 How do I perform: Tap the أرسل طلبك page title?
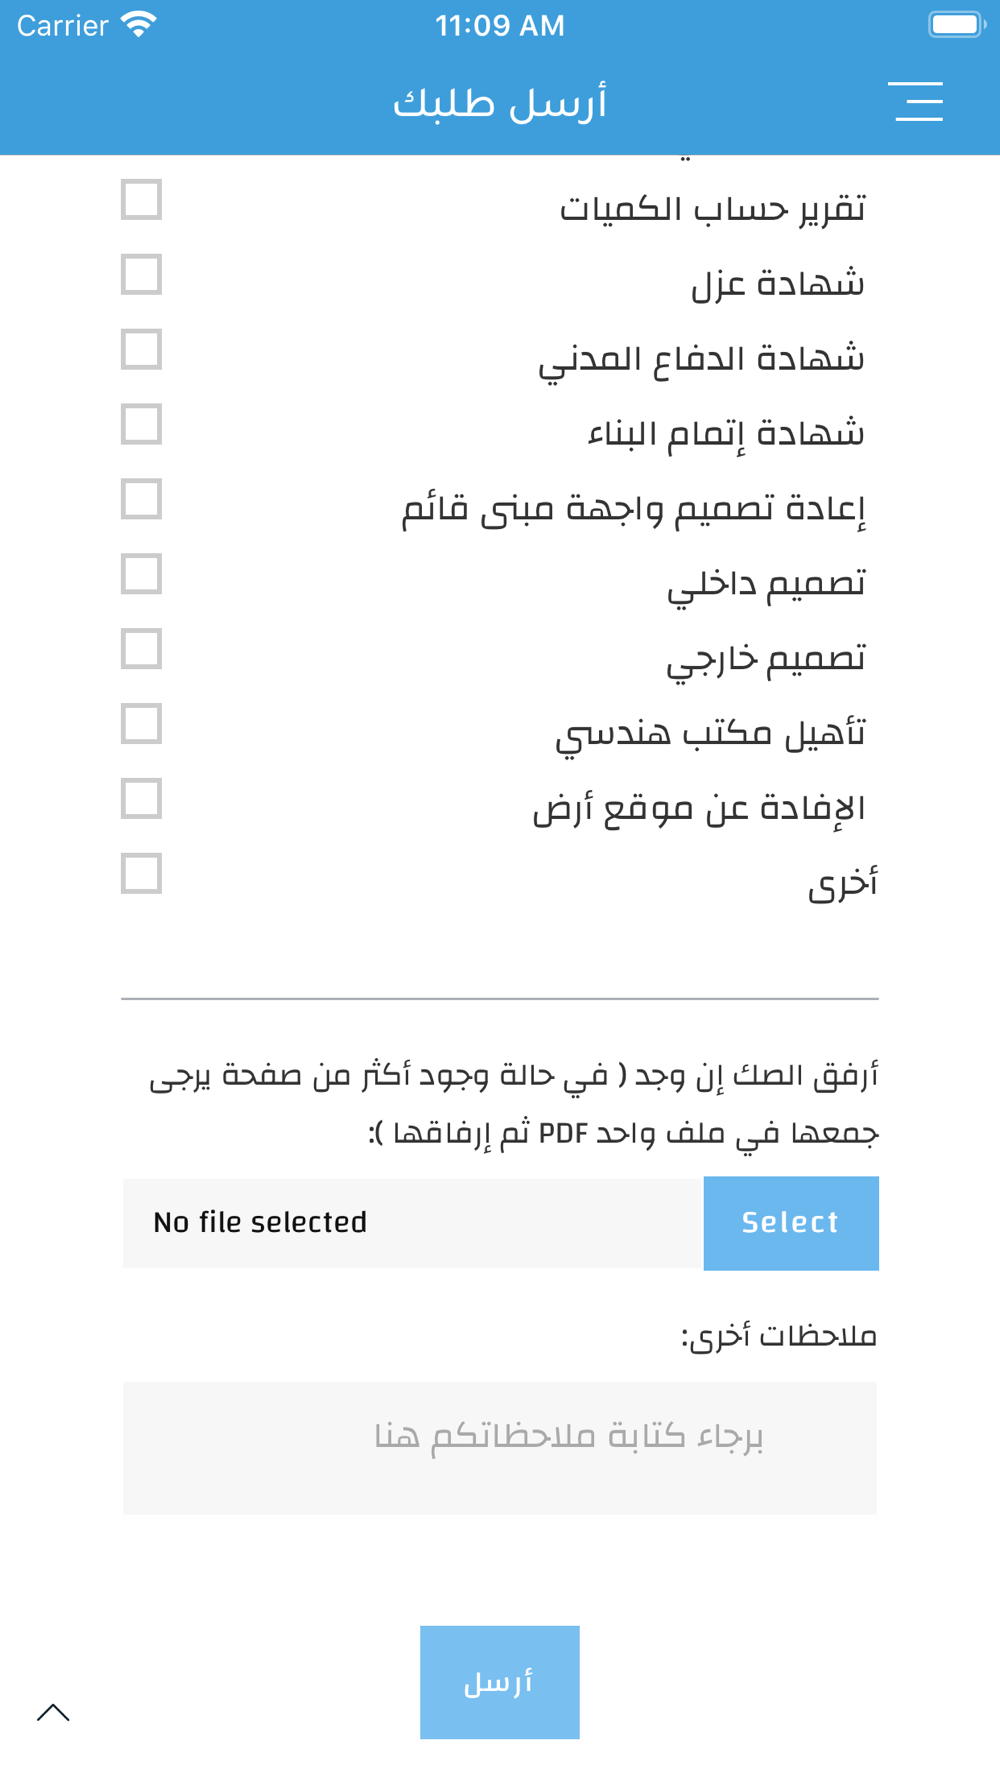pos(500,103)
